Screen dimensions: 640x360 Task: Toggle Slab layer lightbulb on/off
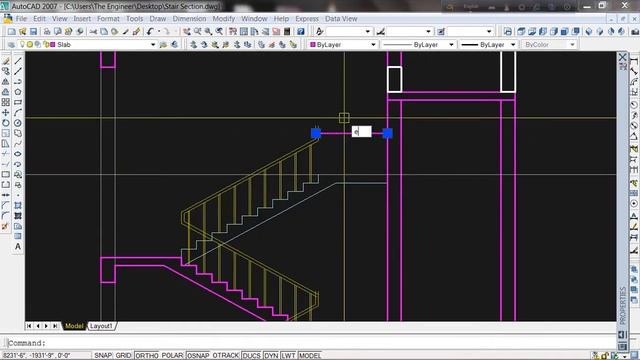click(x=22, y=44)
